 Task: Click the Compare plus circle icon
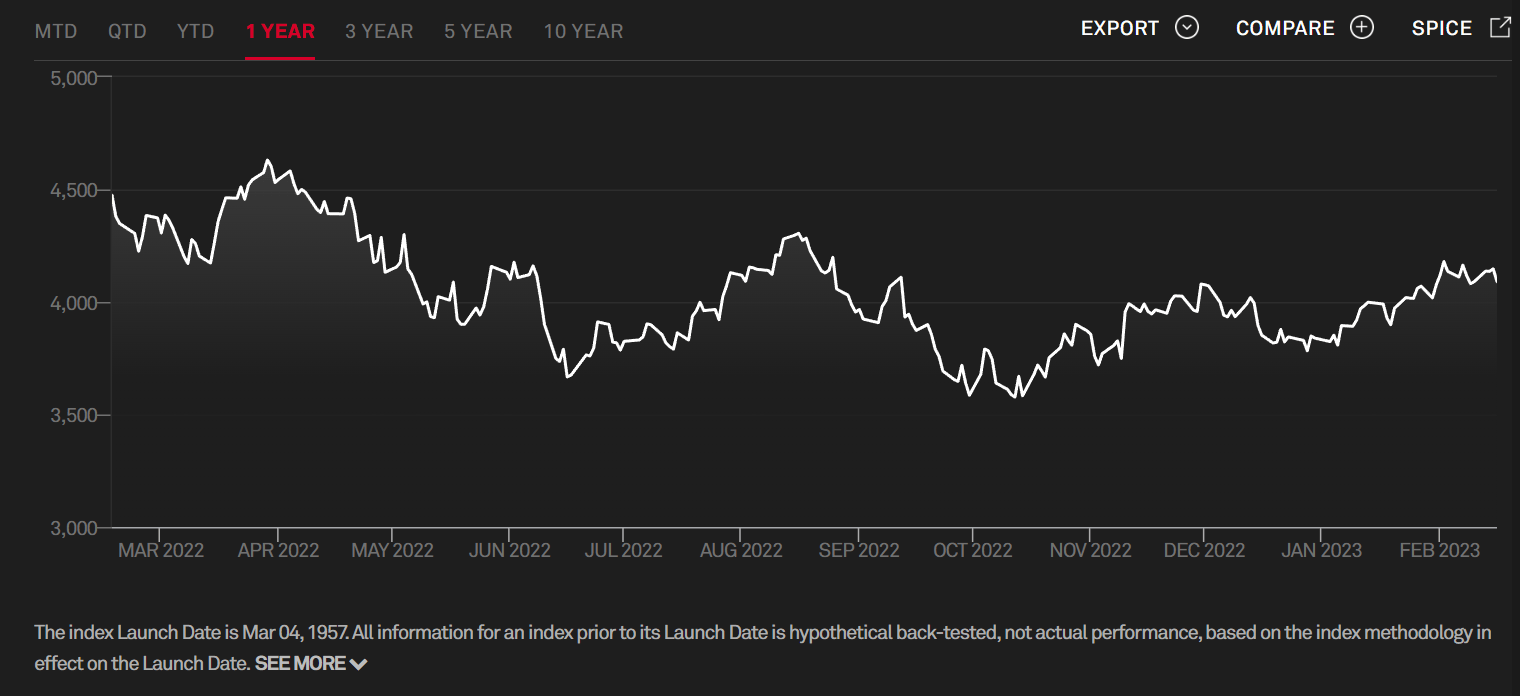[1362, 28]
